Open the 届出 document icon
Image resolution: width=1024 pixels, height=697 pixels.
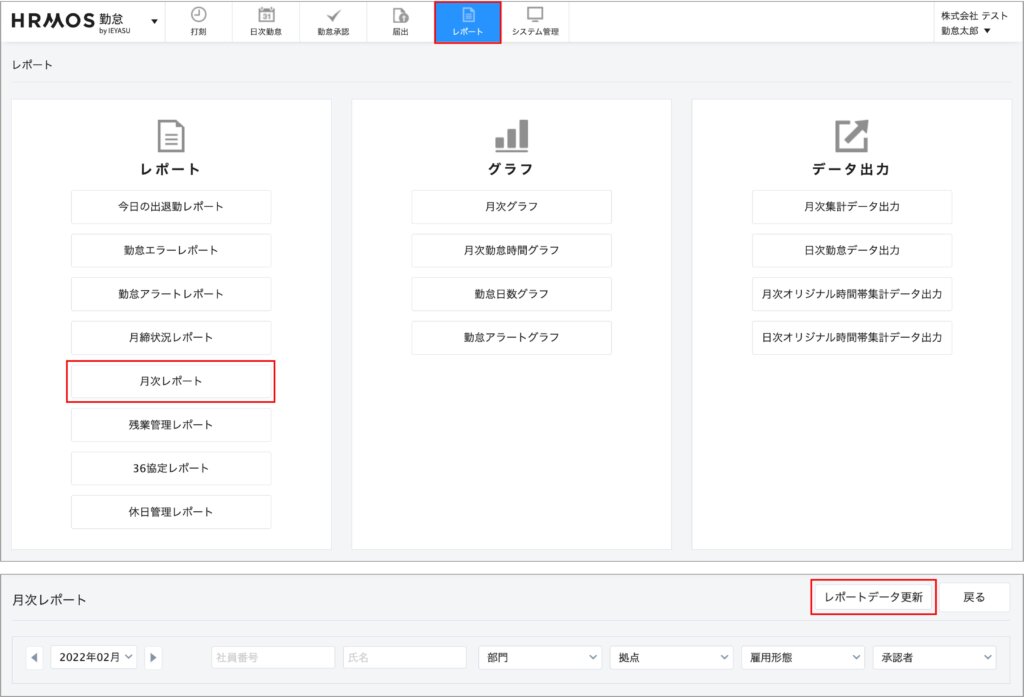pos(400,15)
